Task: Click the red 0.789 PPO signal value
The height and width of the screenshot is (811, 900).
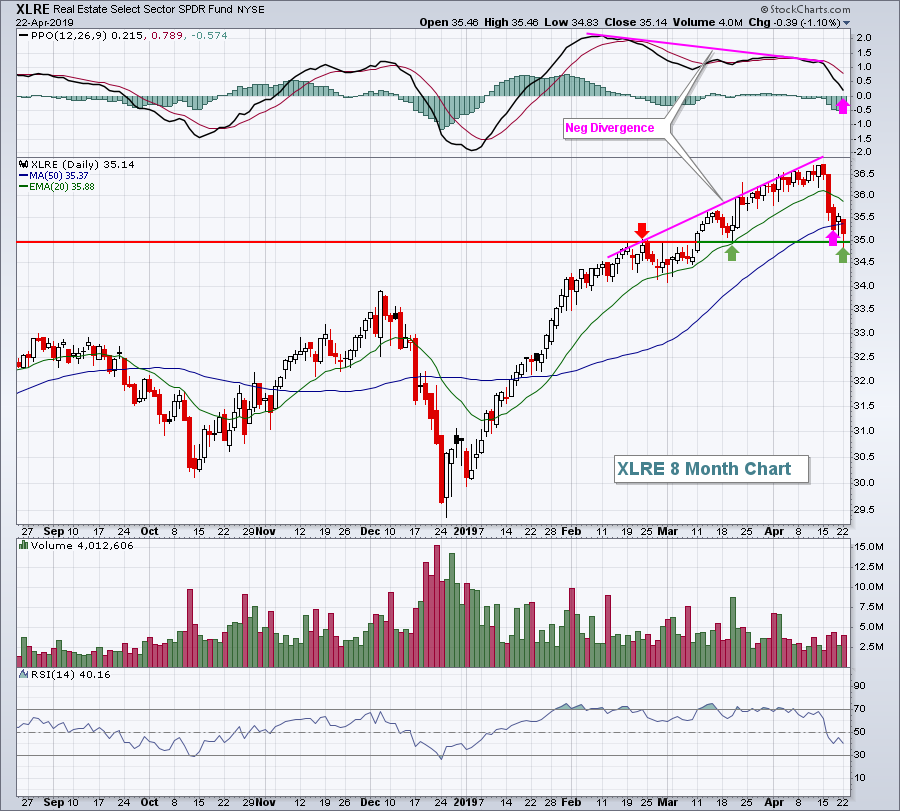Action: click(x=167, y=36)
